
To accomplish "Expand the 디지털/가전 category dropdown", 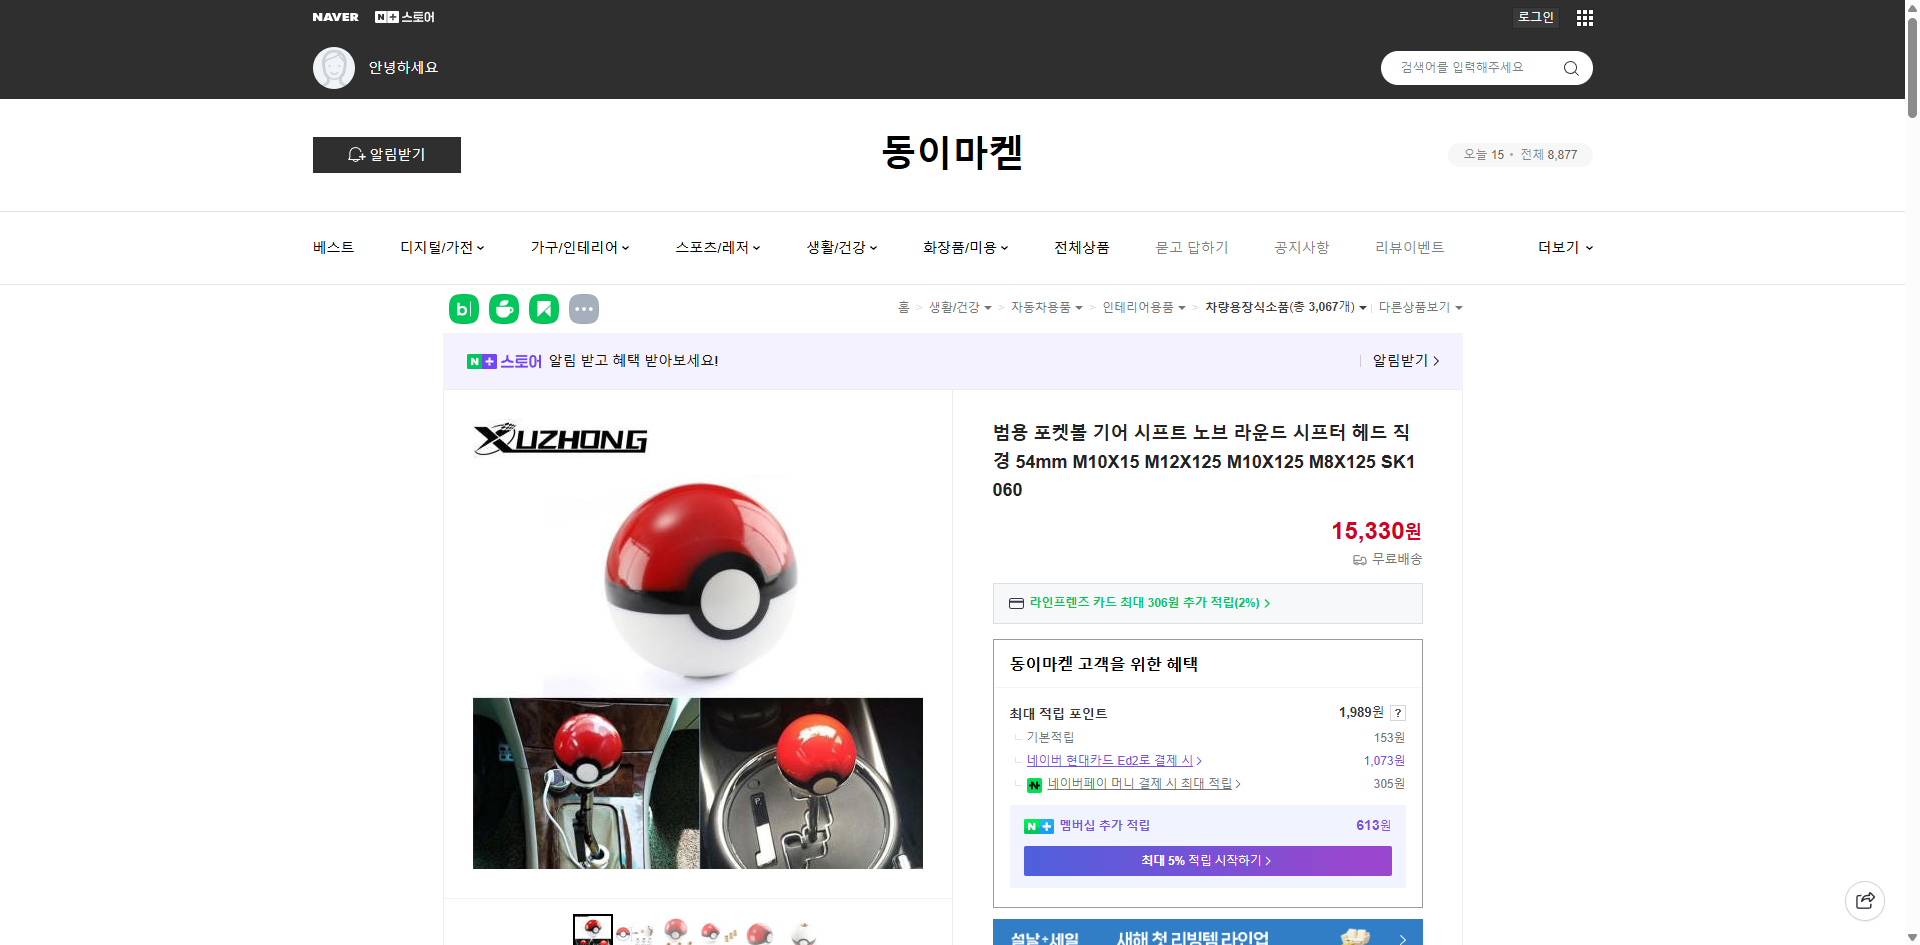I will pos(442,247).
